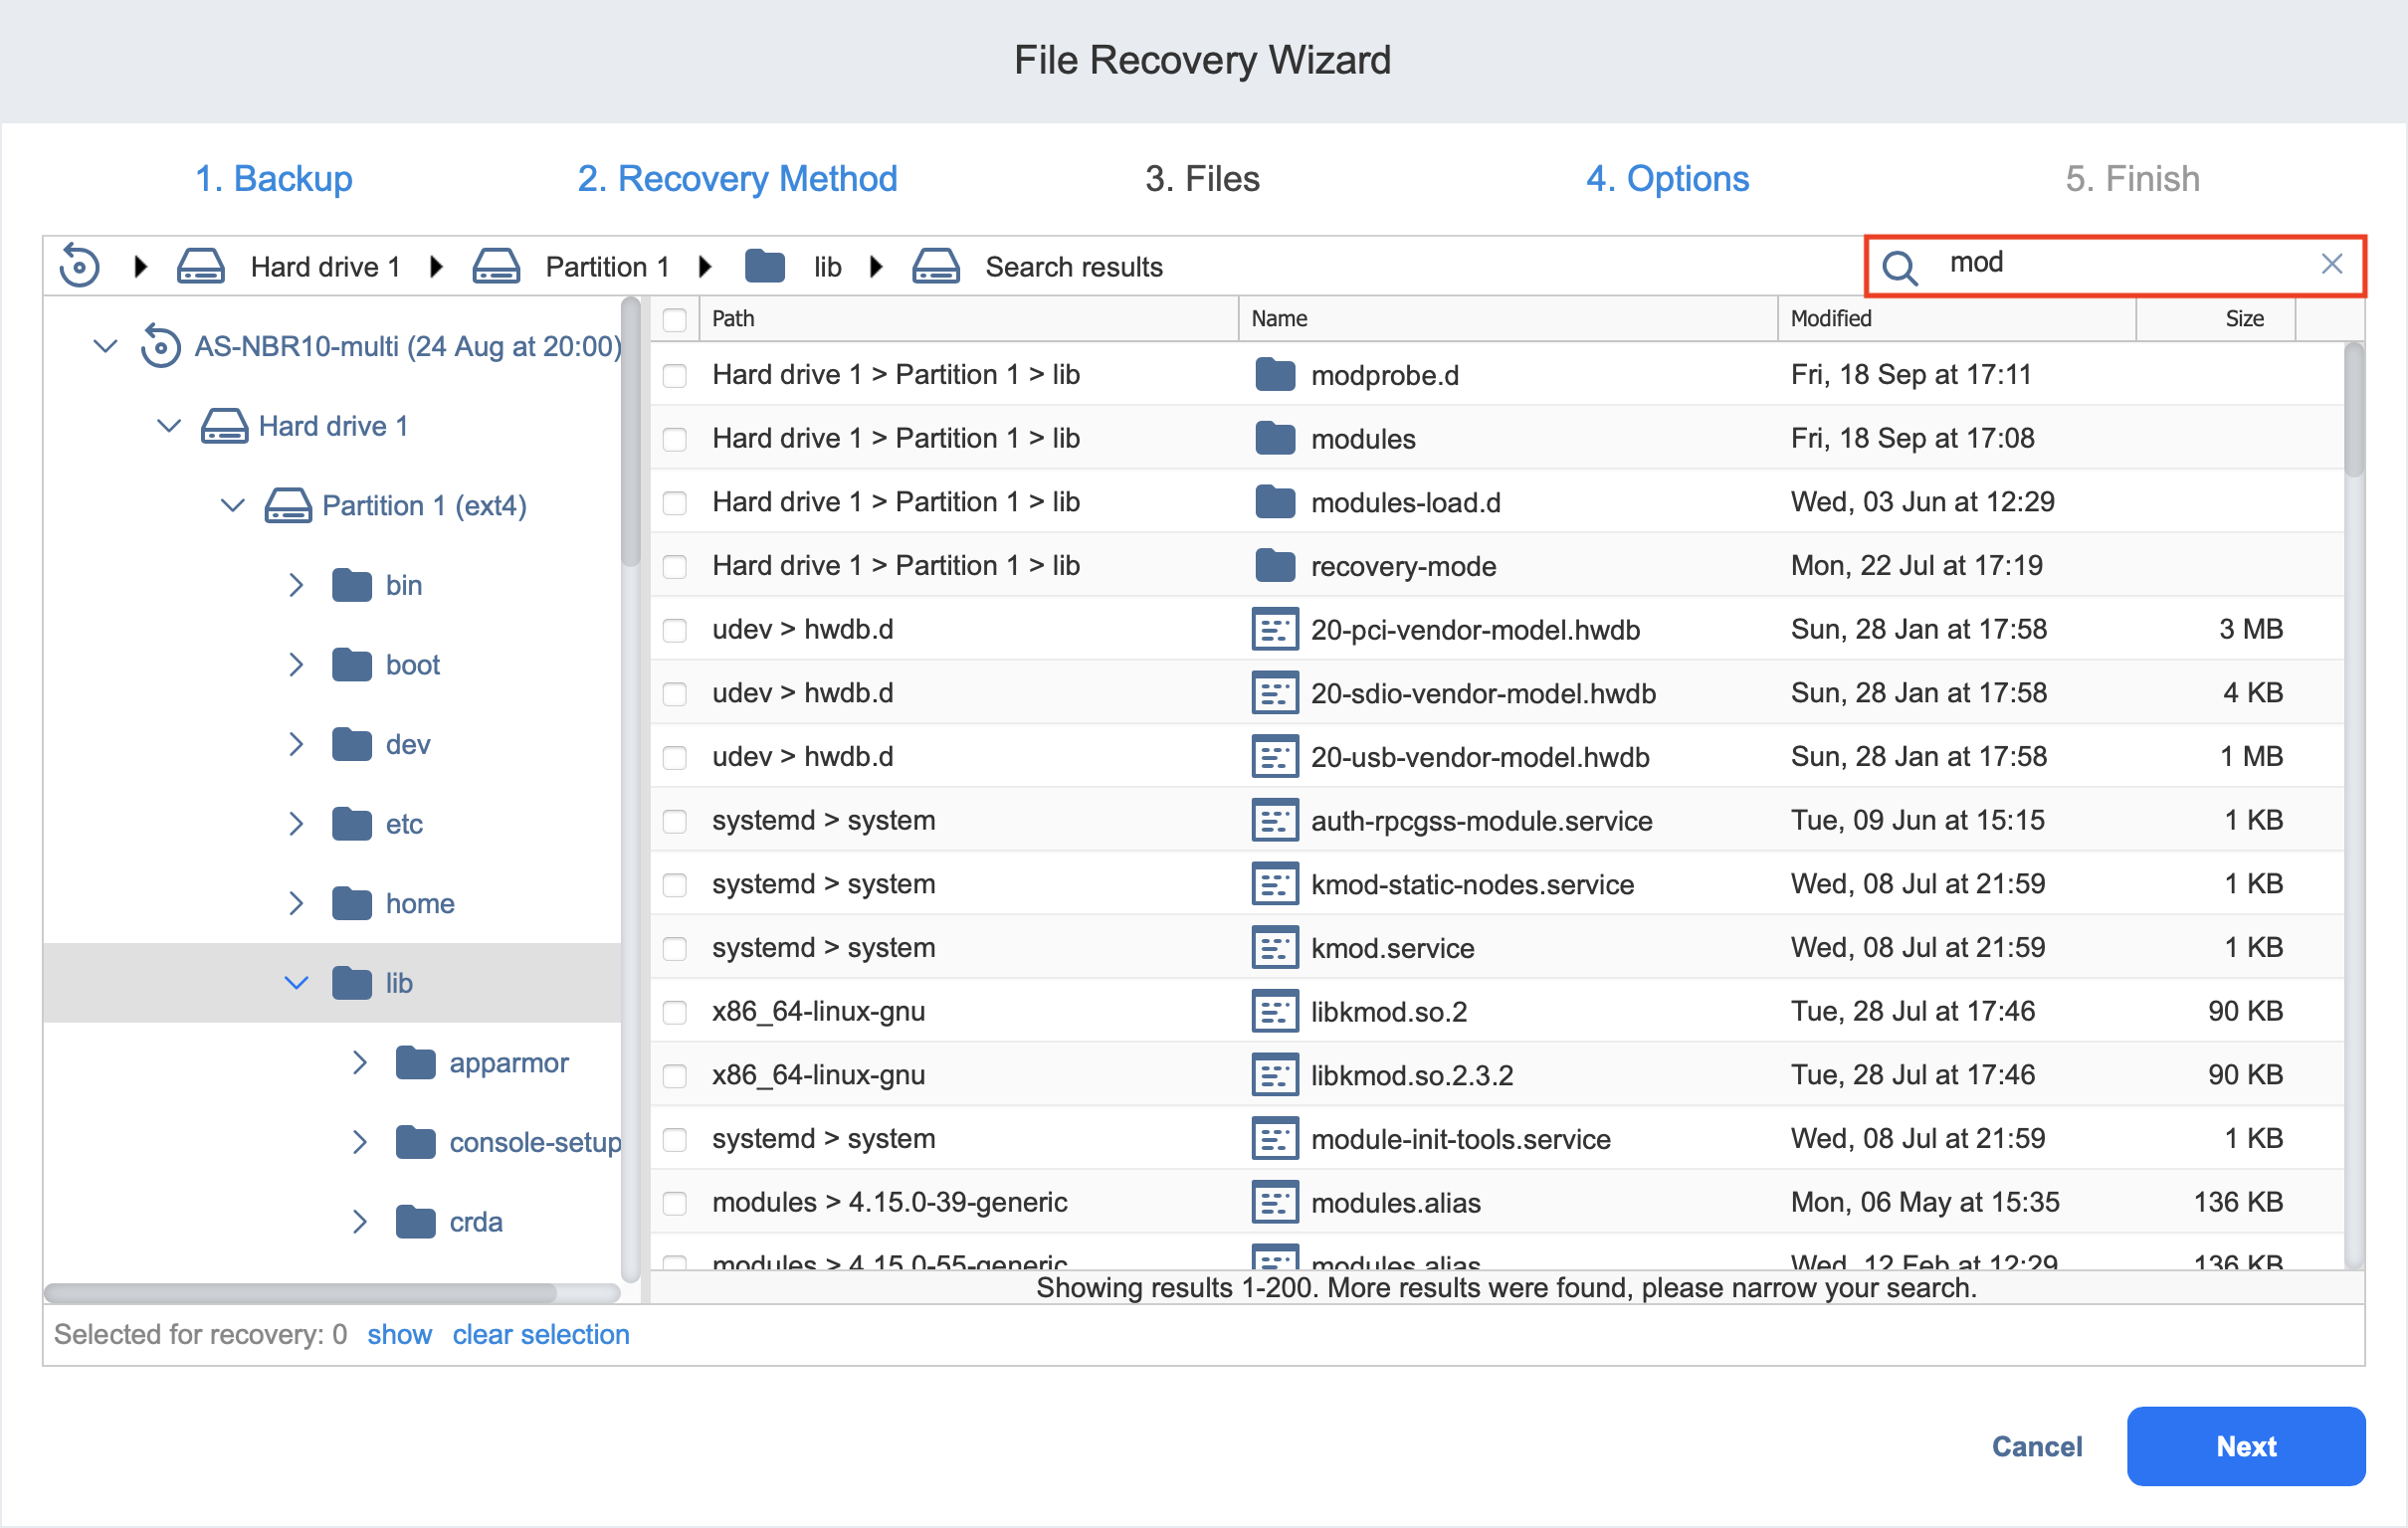Tick checkbox for libkmod.so.2 row

(675, 1012)
